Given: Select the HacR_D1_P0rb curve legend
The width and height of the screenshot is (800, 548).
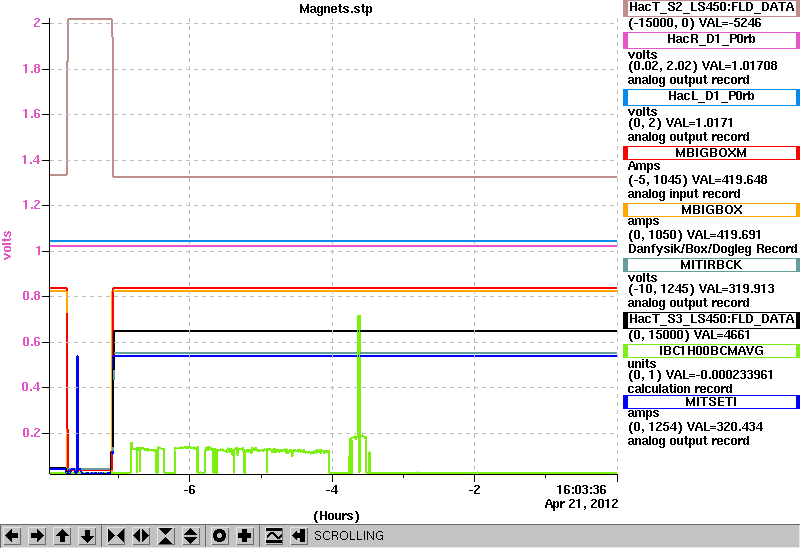Looking at the screenshot, I should click(711, 40).
